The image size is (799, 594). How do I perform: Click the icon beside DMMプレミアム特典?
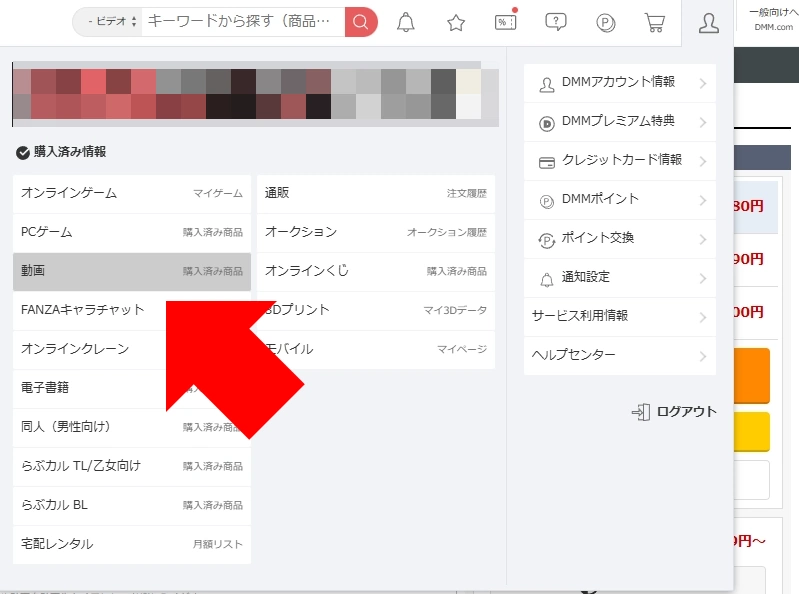coord(546,123)
